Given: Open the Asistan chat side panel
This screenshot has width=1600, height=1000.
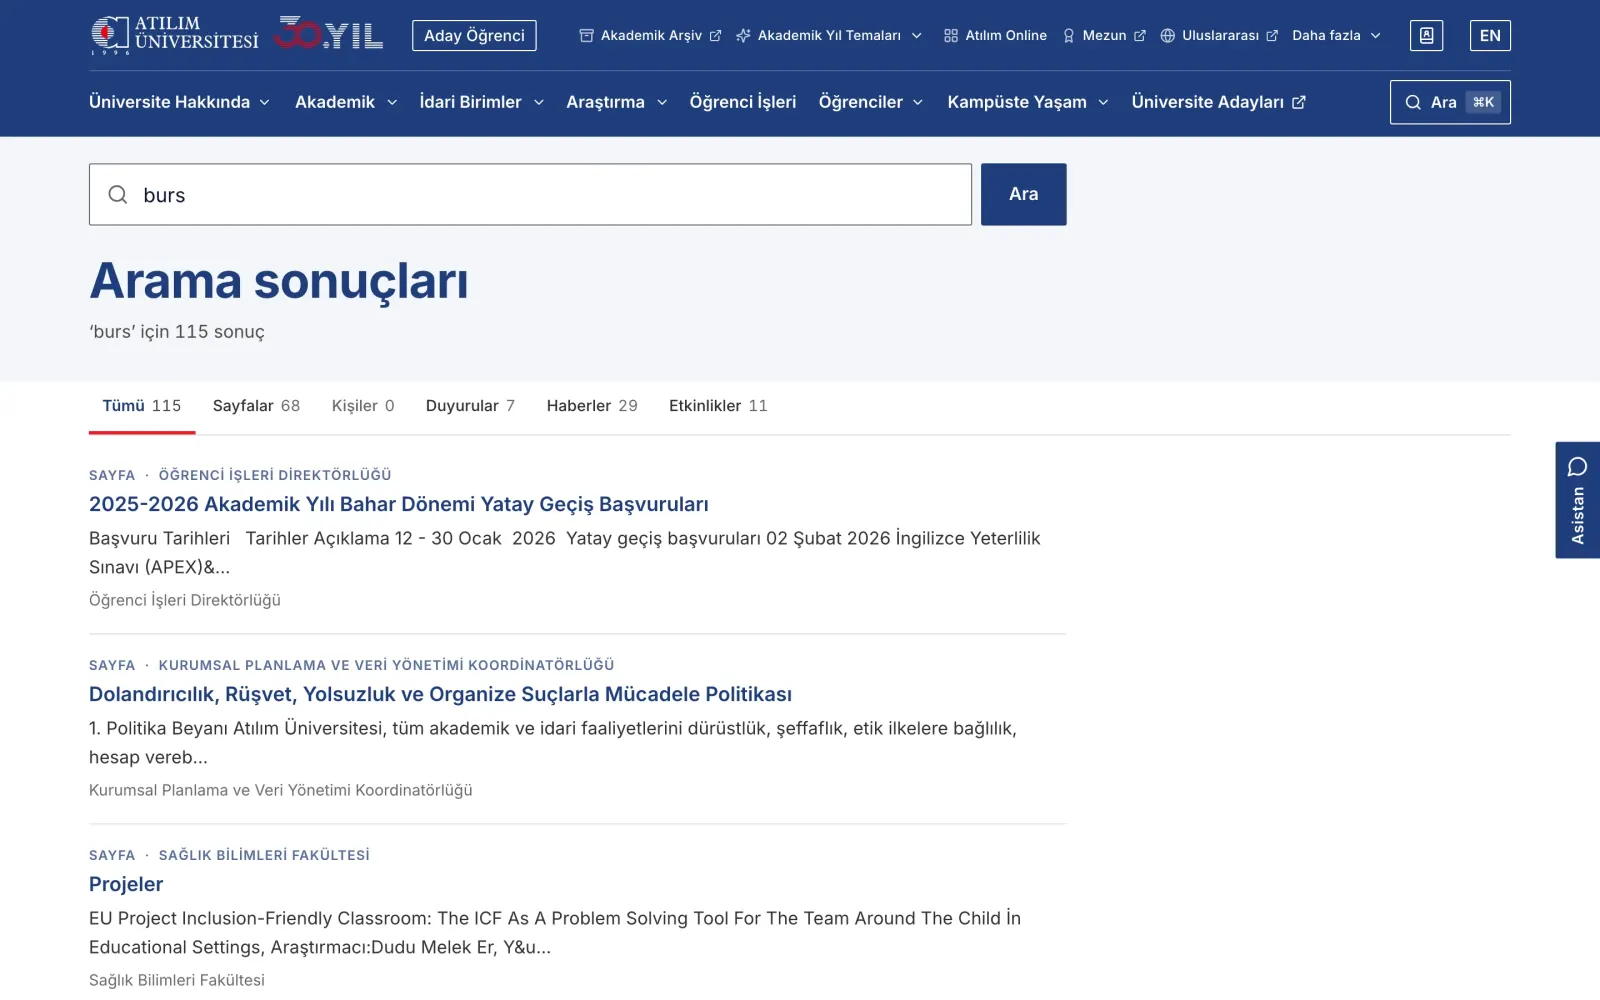Looking at the screenshot, I should [x=1578, y=500].
